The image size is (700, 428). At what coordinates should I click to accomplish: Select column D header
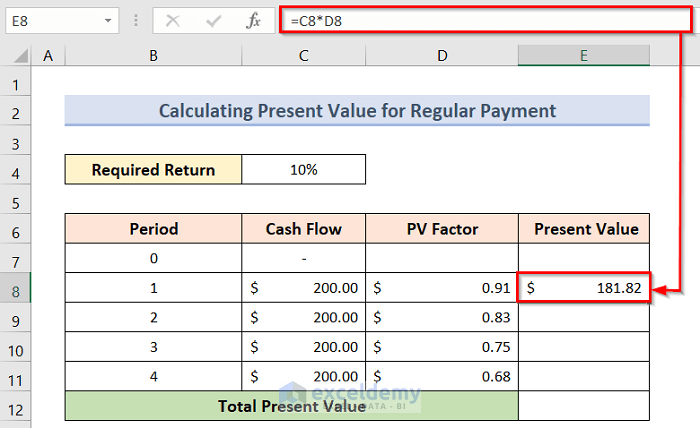pyautogui.click(x=442, y=57)
